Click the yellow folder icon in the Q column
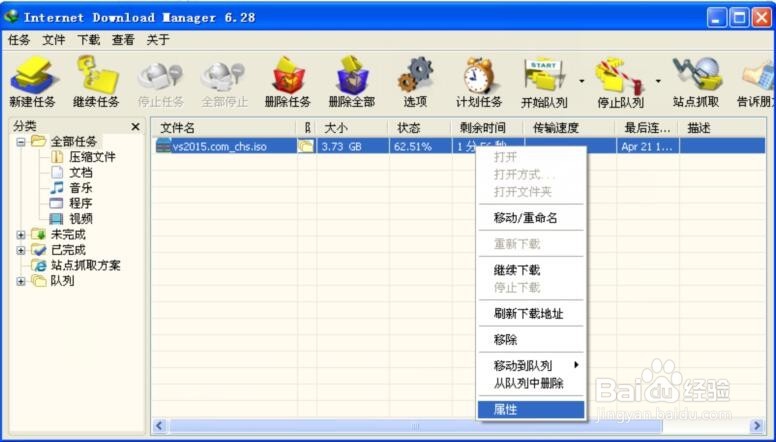Screen dimensions: 776x442 tap(306, 146)
